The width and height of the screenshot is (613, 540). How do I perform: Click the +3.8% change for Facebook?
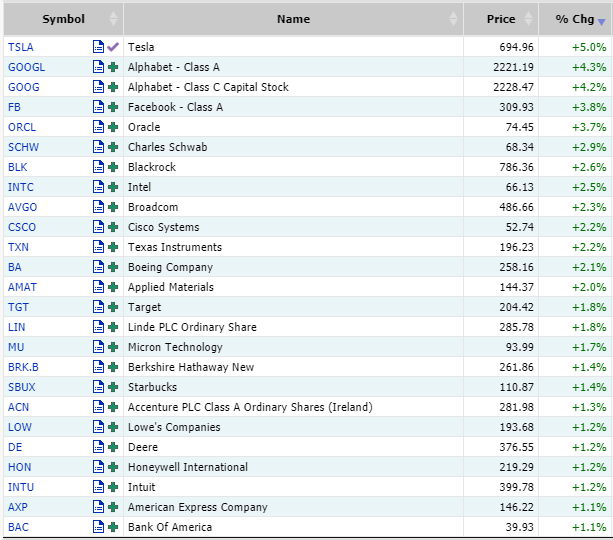click(589, 107)
